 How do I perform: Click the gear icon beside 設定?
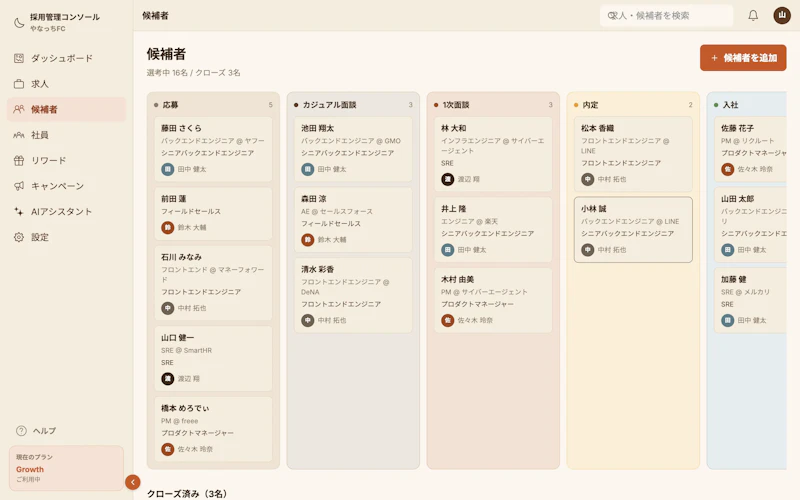[x=19, y=237]
